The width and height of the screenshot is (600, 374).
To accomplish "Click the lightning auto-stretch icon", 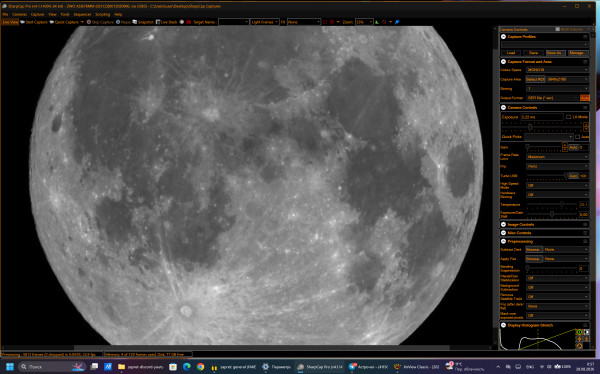I will (579, 339).
